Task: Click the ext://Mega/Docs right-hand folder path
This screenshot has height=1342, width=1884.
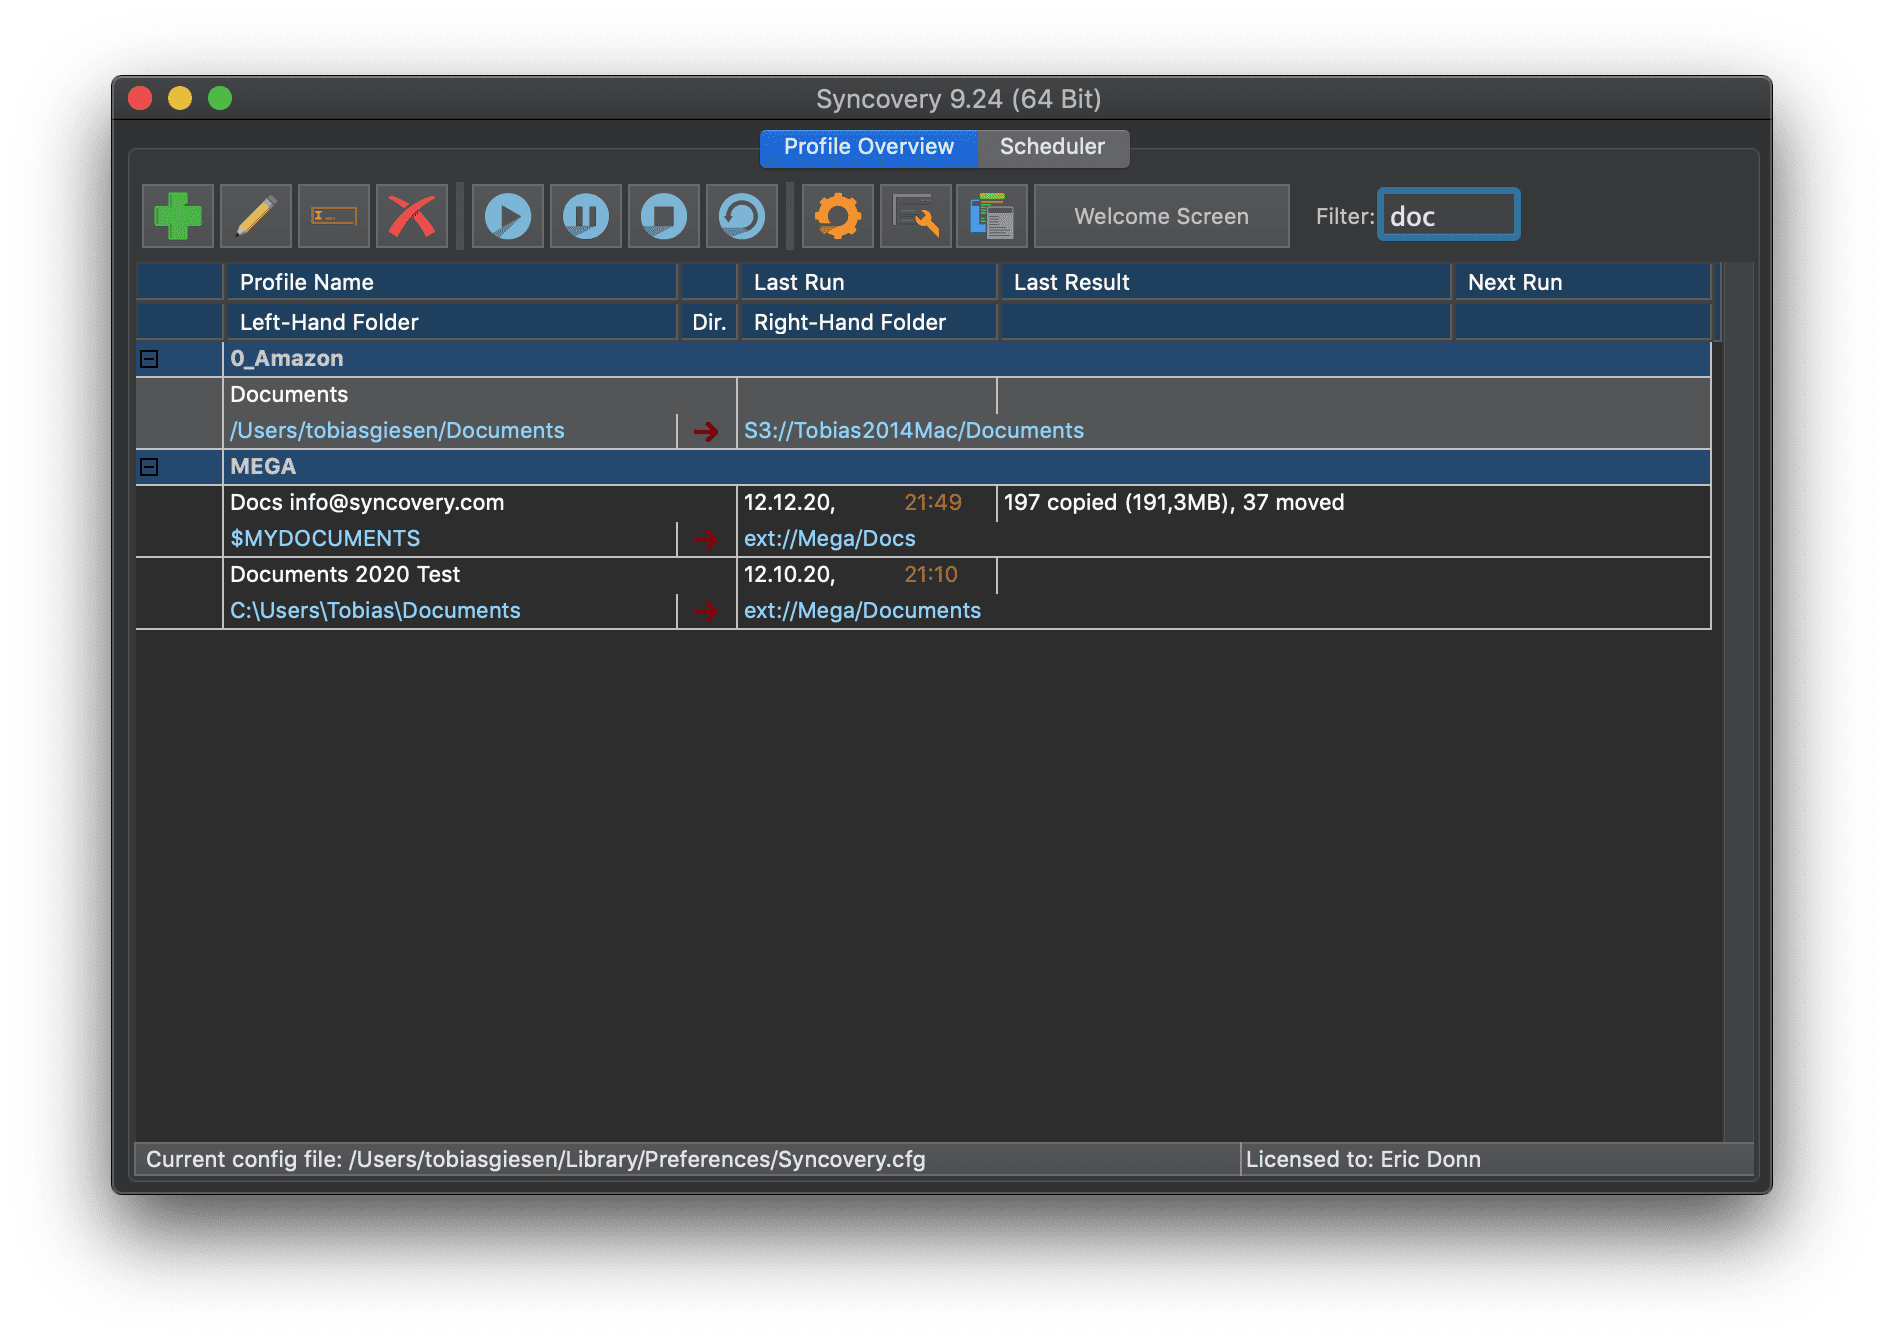Action: [829, 539]
